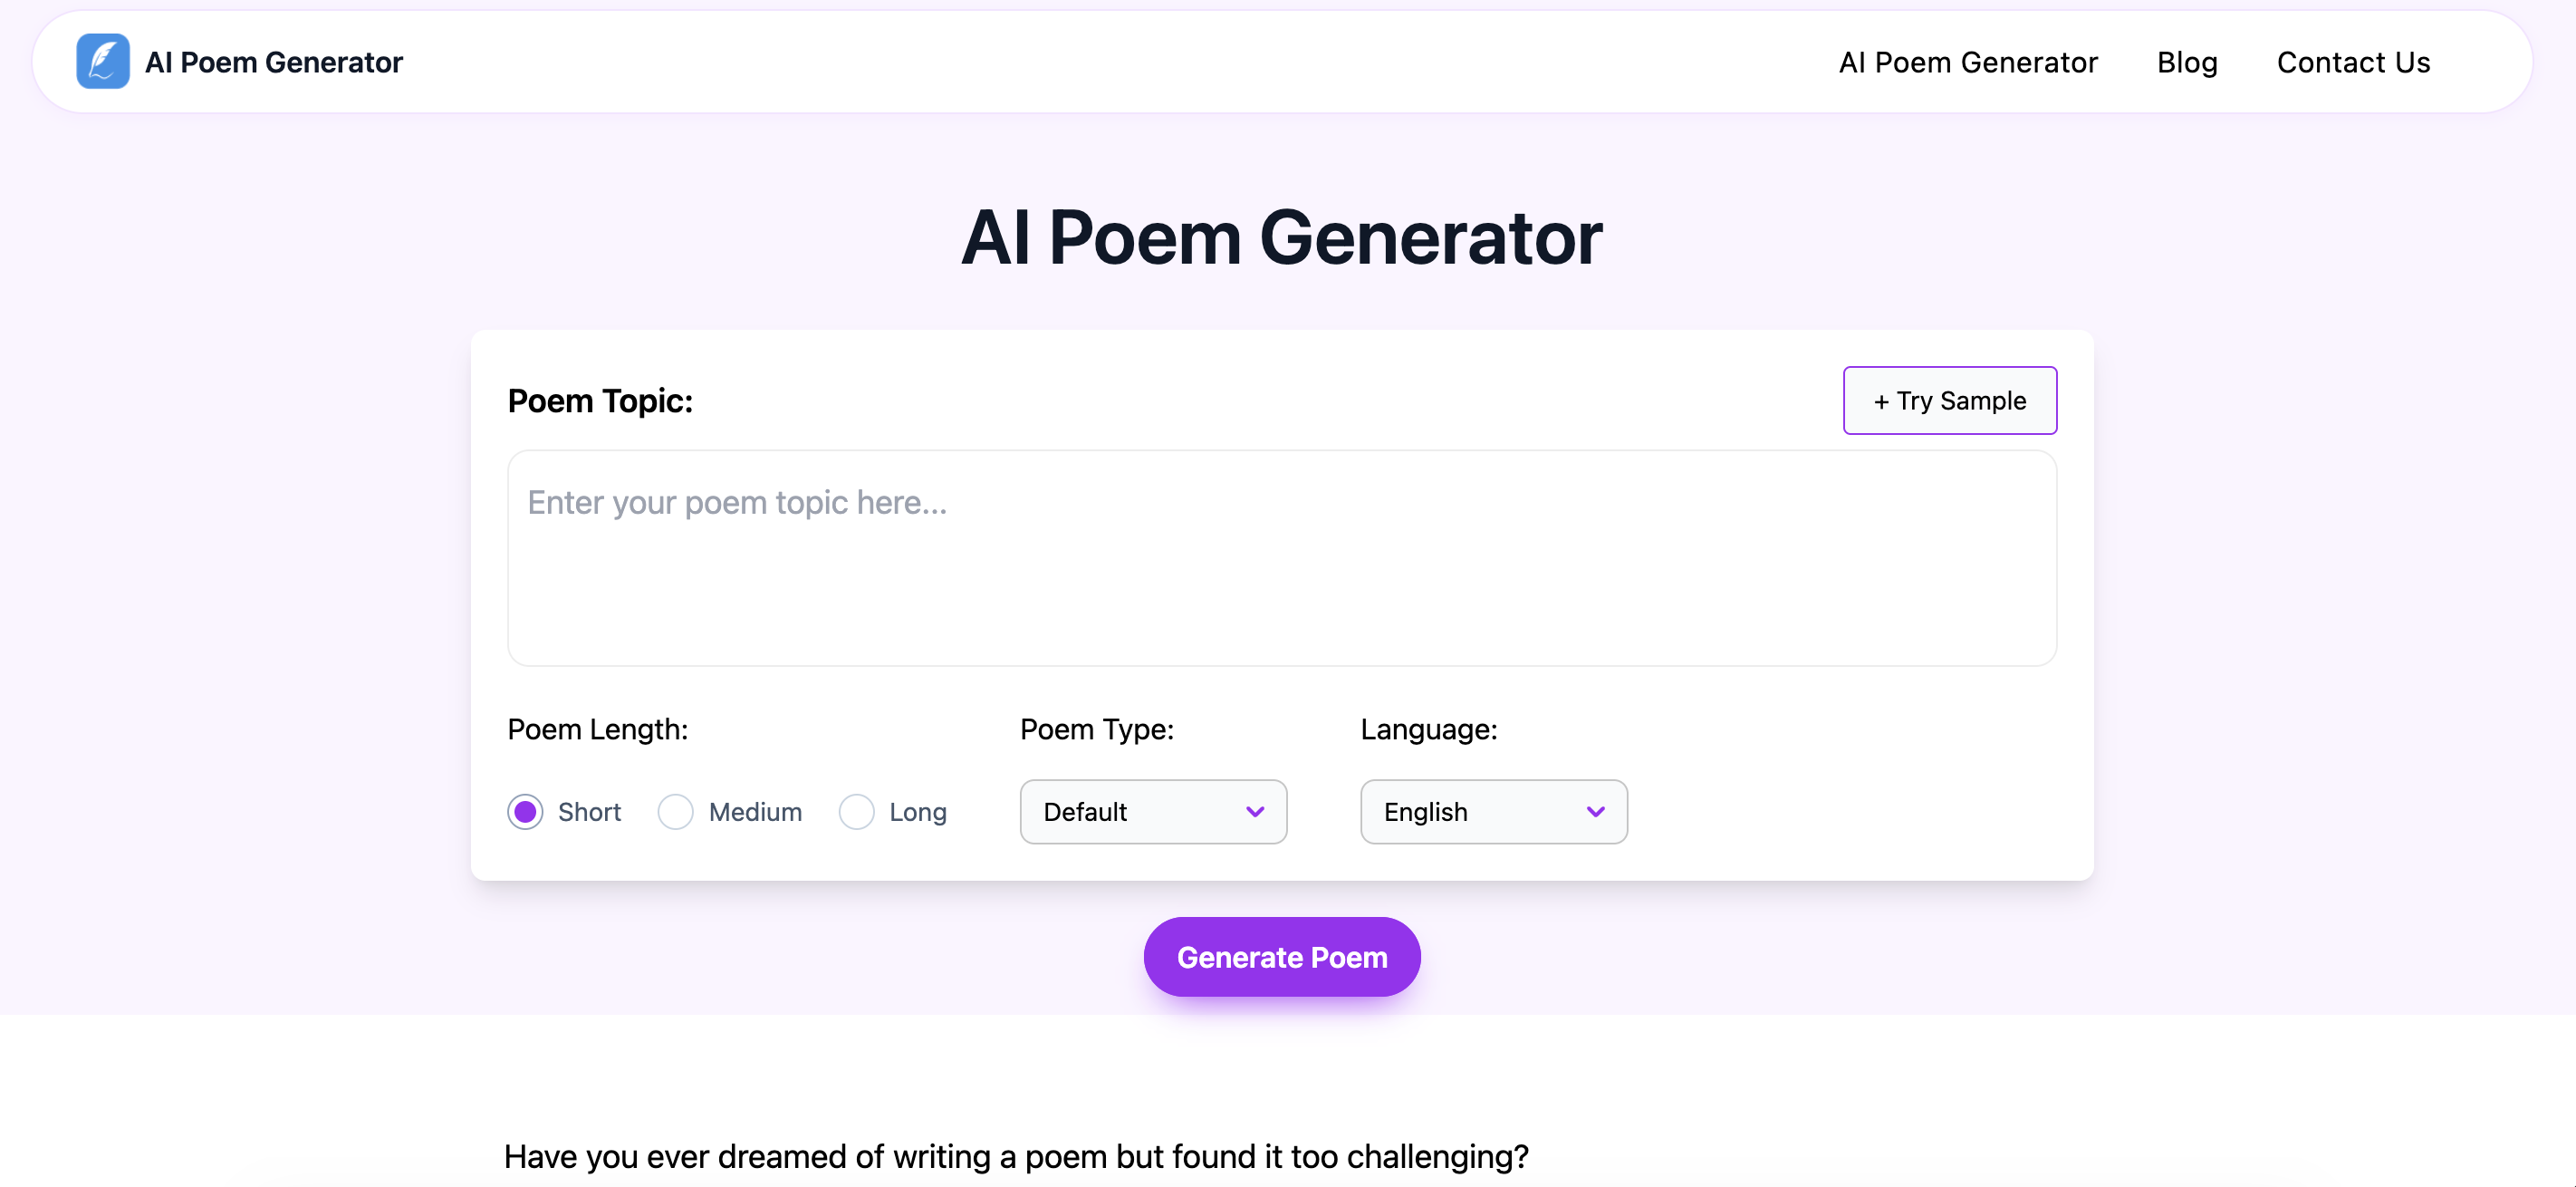Click the Long label text
The image size is (2576, 1187).
[x=917, y=812]
